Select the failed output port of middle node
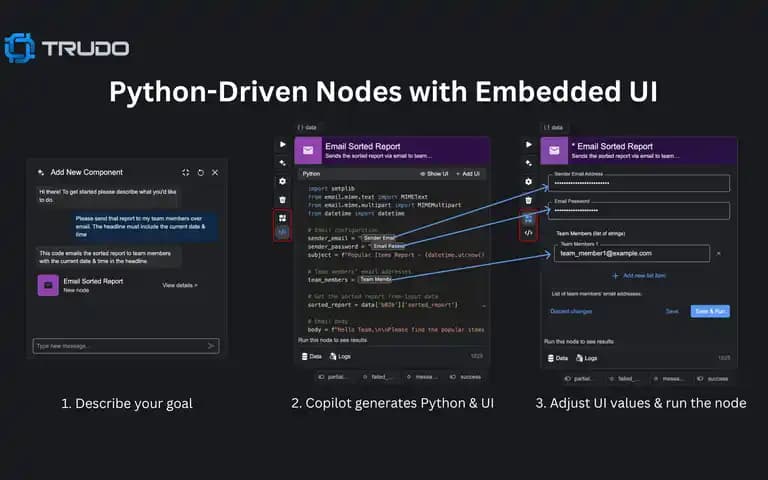Screen dimensions: 768x480 point(377,377)
